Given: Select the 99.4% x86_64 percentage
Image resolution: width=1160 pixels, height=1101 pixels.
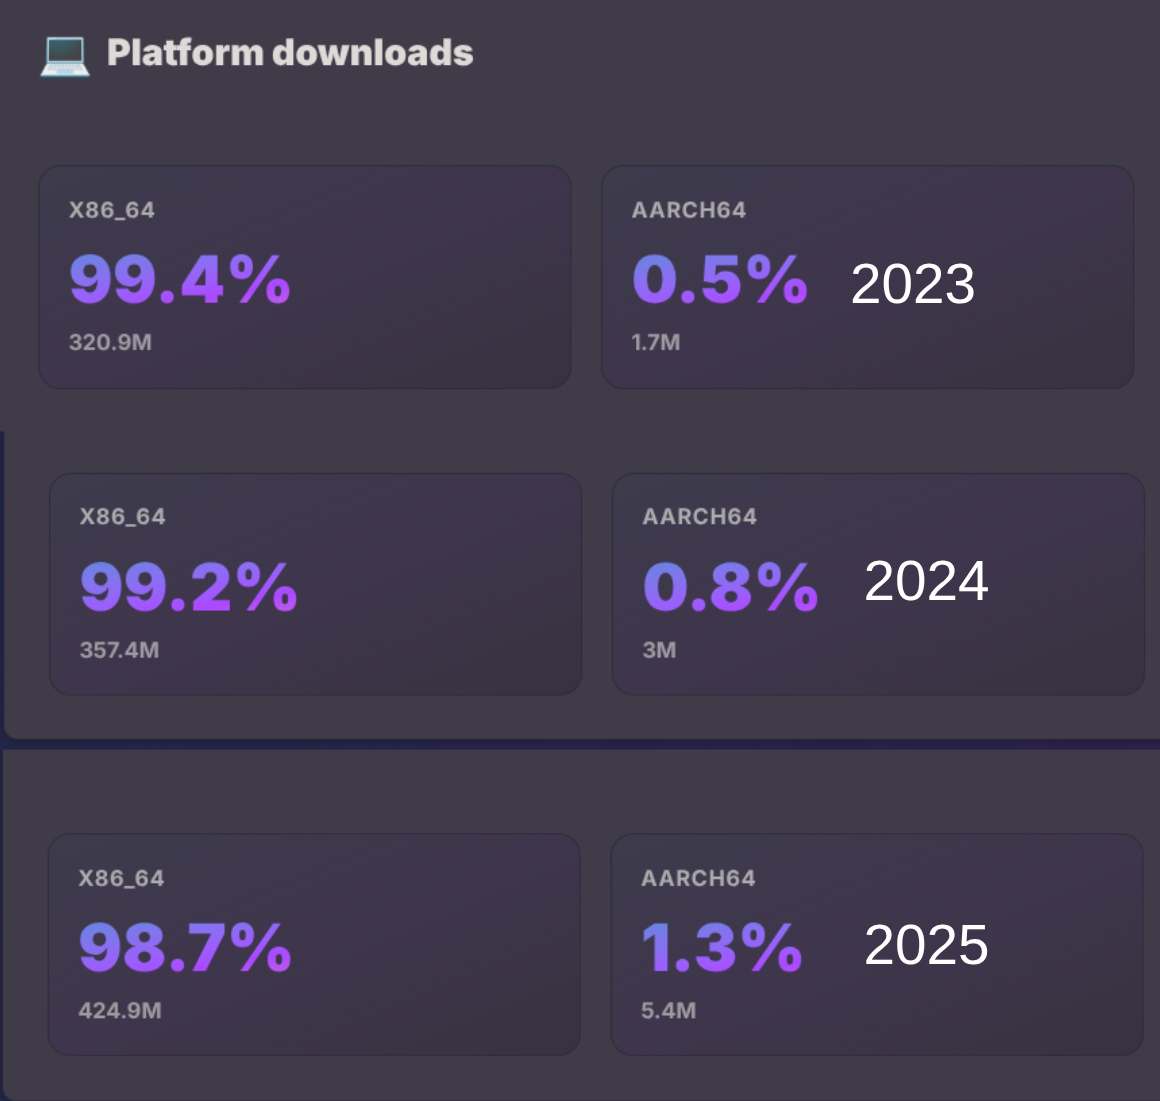Looking at the screenshot, I should (x=180, y=279).
